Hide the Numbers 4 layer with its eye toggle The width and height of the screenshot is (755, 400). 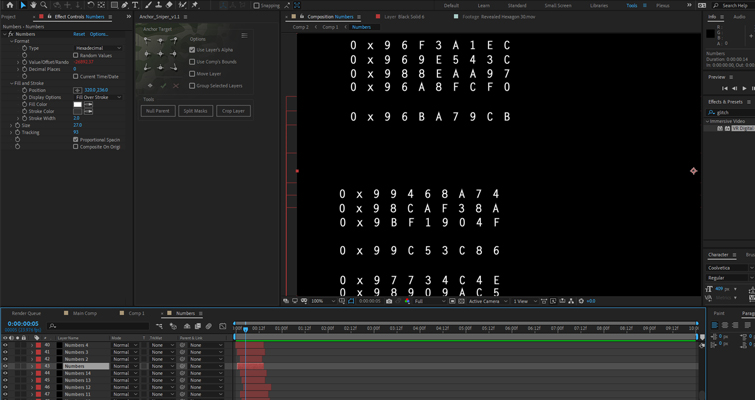pyautogui.click(x=5, y=345)
